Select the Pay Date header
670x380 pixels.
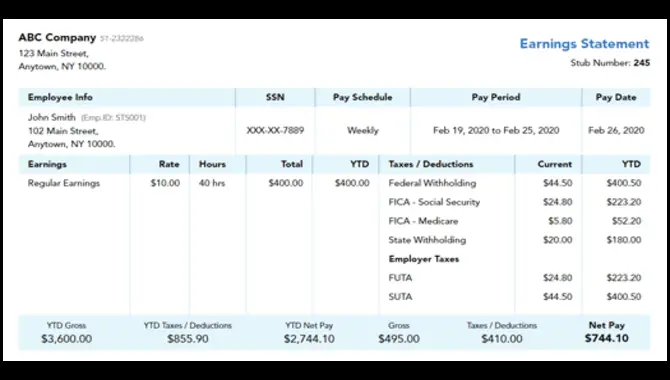[616, 97]
